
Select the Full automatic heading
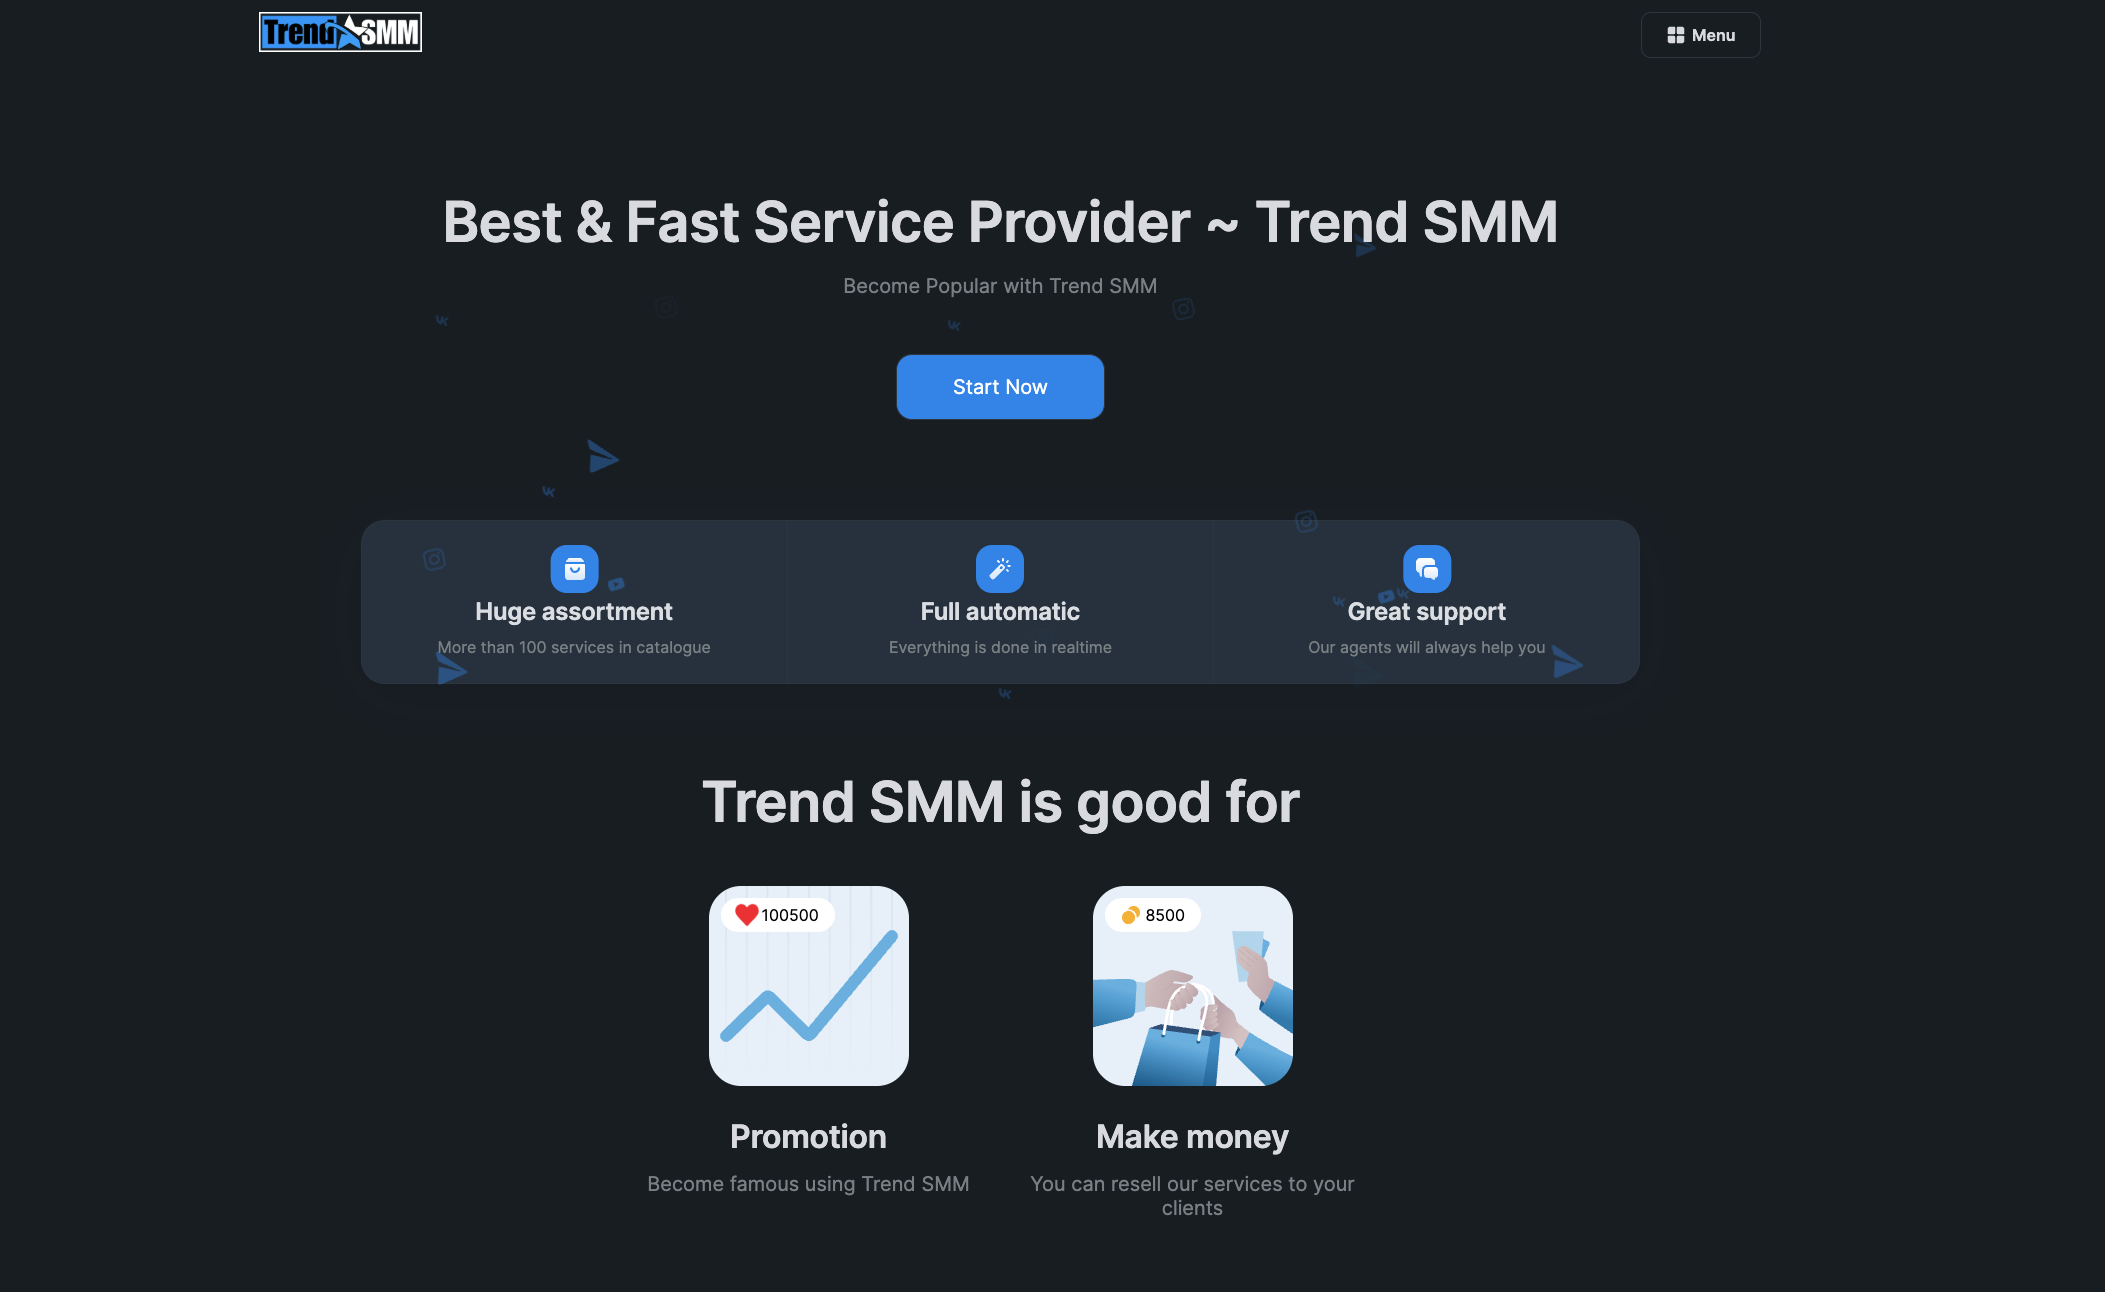(x=1000, y=611)
